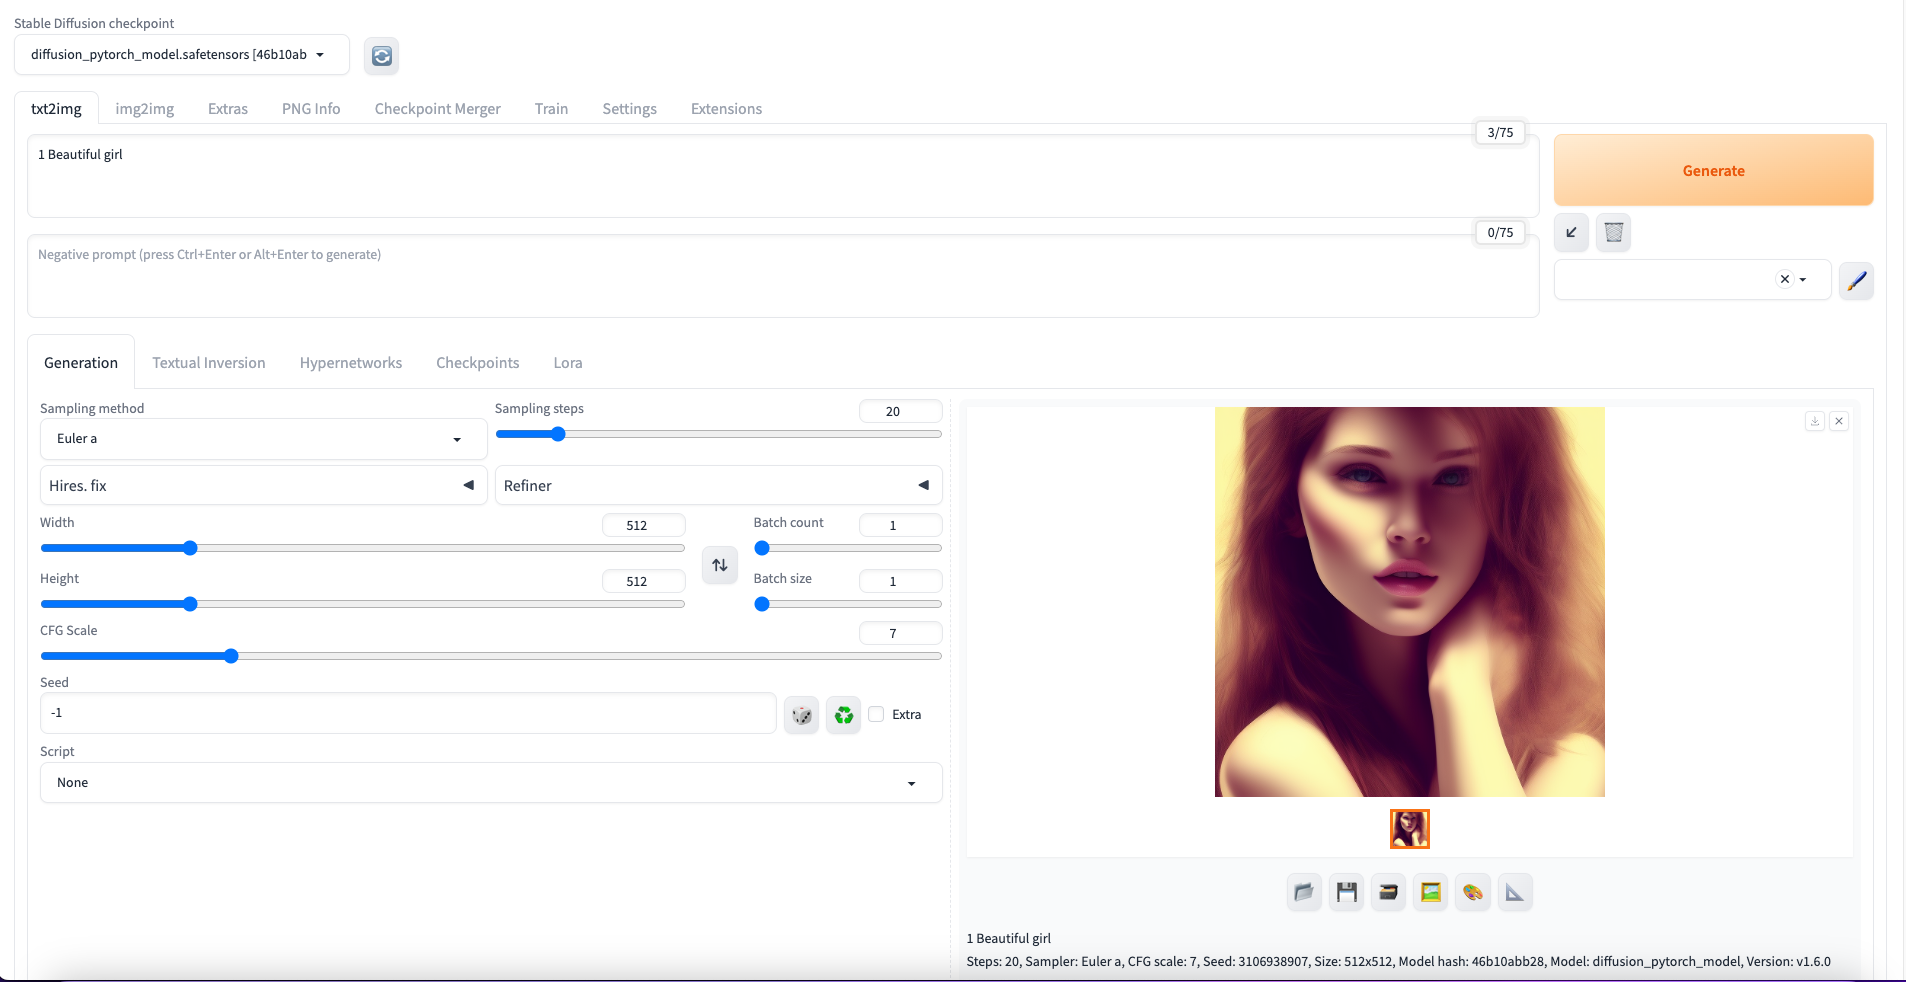Clear the prompt with trash icon
1906x982 pixels.
1613,232
